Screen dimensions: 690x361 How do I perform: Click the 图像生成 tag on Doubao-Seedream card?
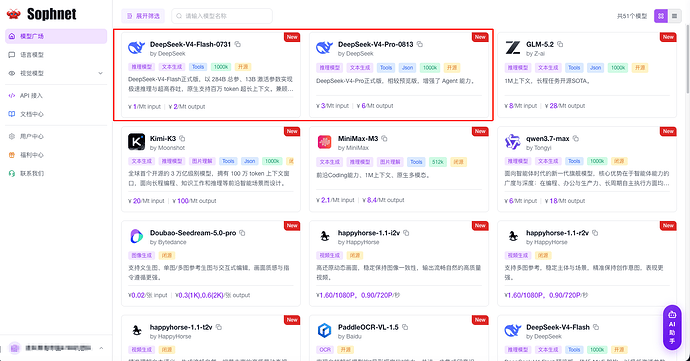click(x=141, y=255)
